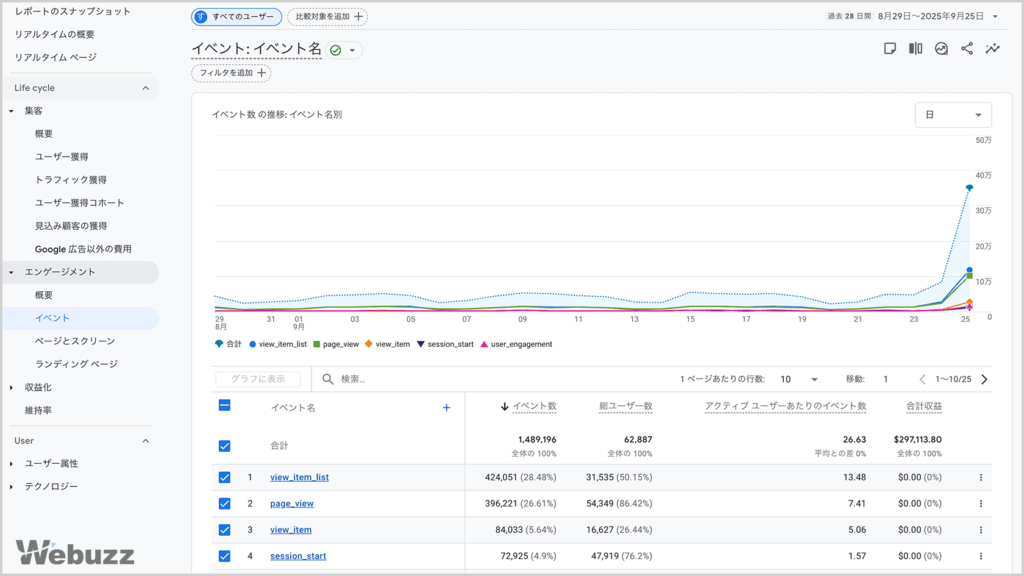The image size is (1024, 576).
Task: Click the plus icon in フィルタを追加
Action: [261, 72]
